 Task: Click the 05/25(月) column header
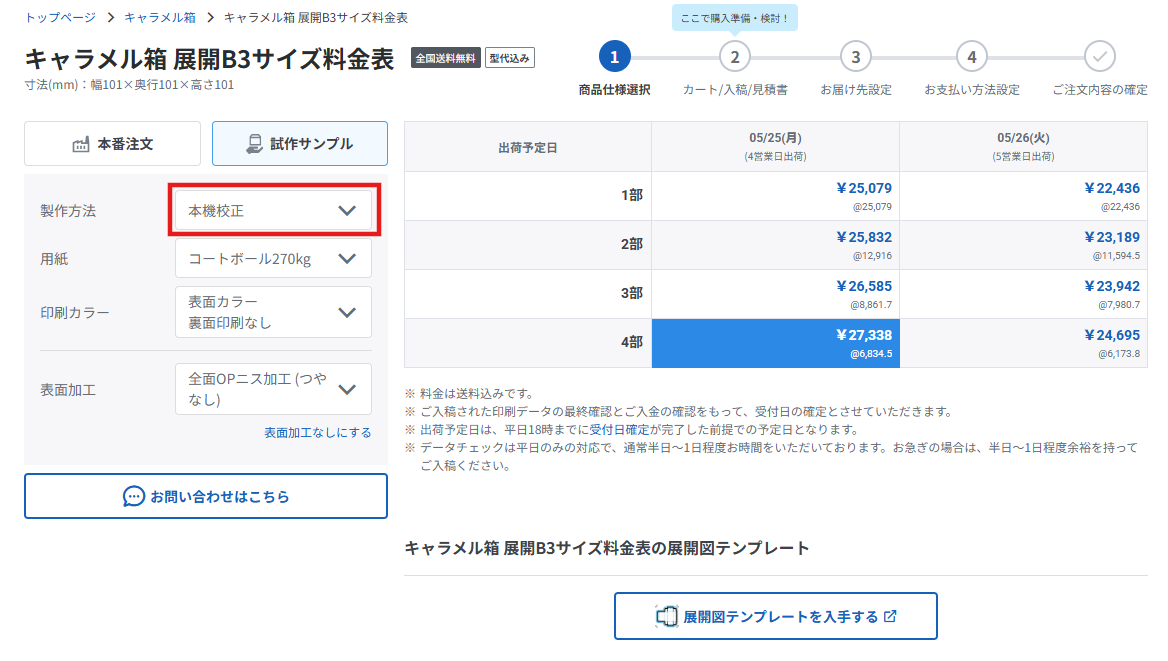coord(775,147)
